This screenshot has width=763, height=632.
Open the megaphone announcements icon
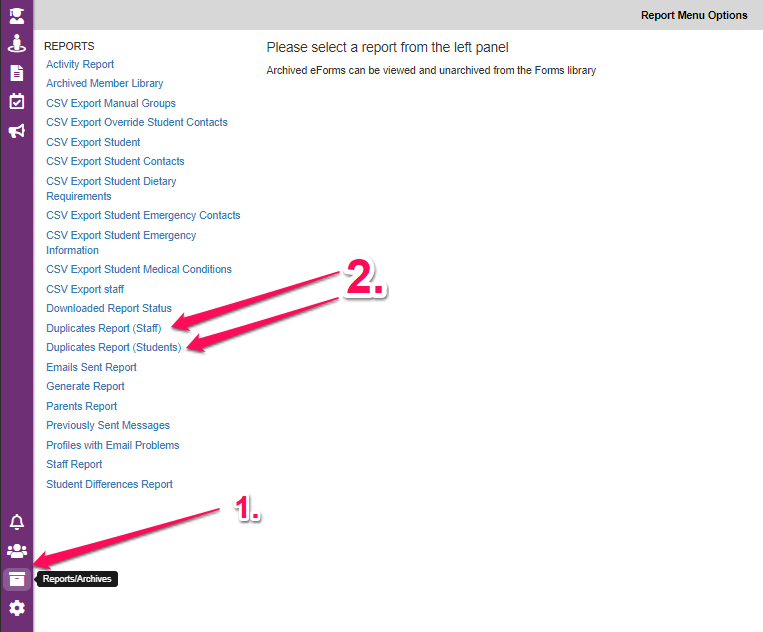16,131
